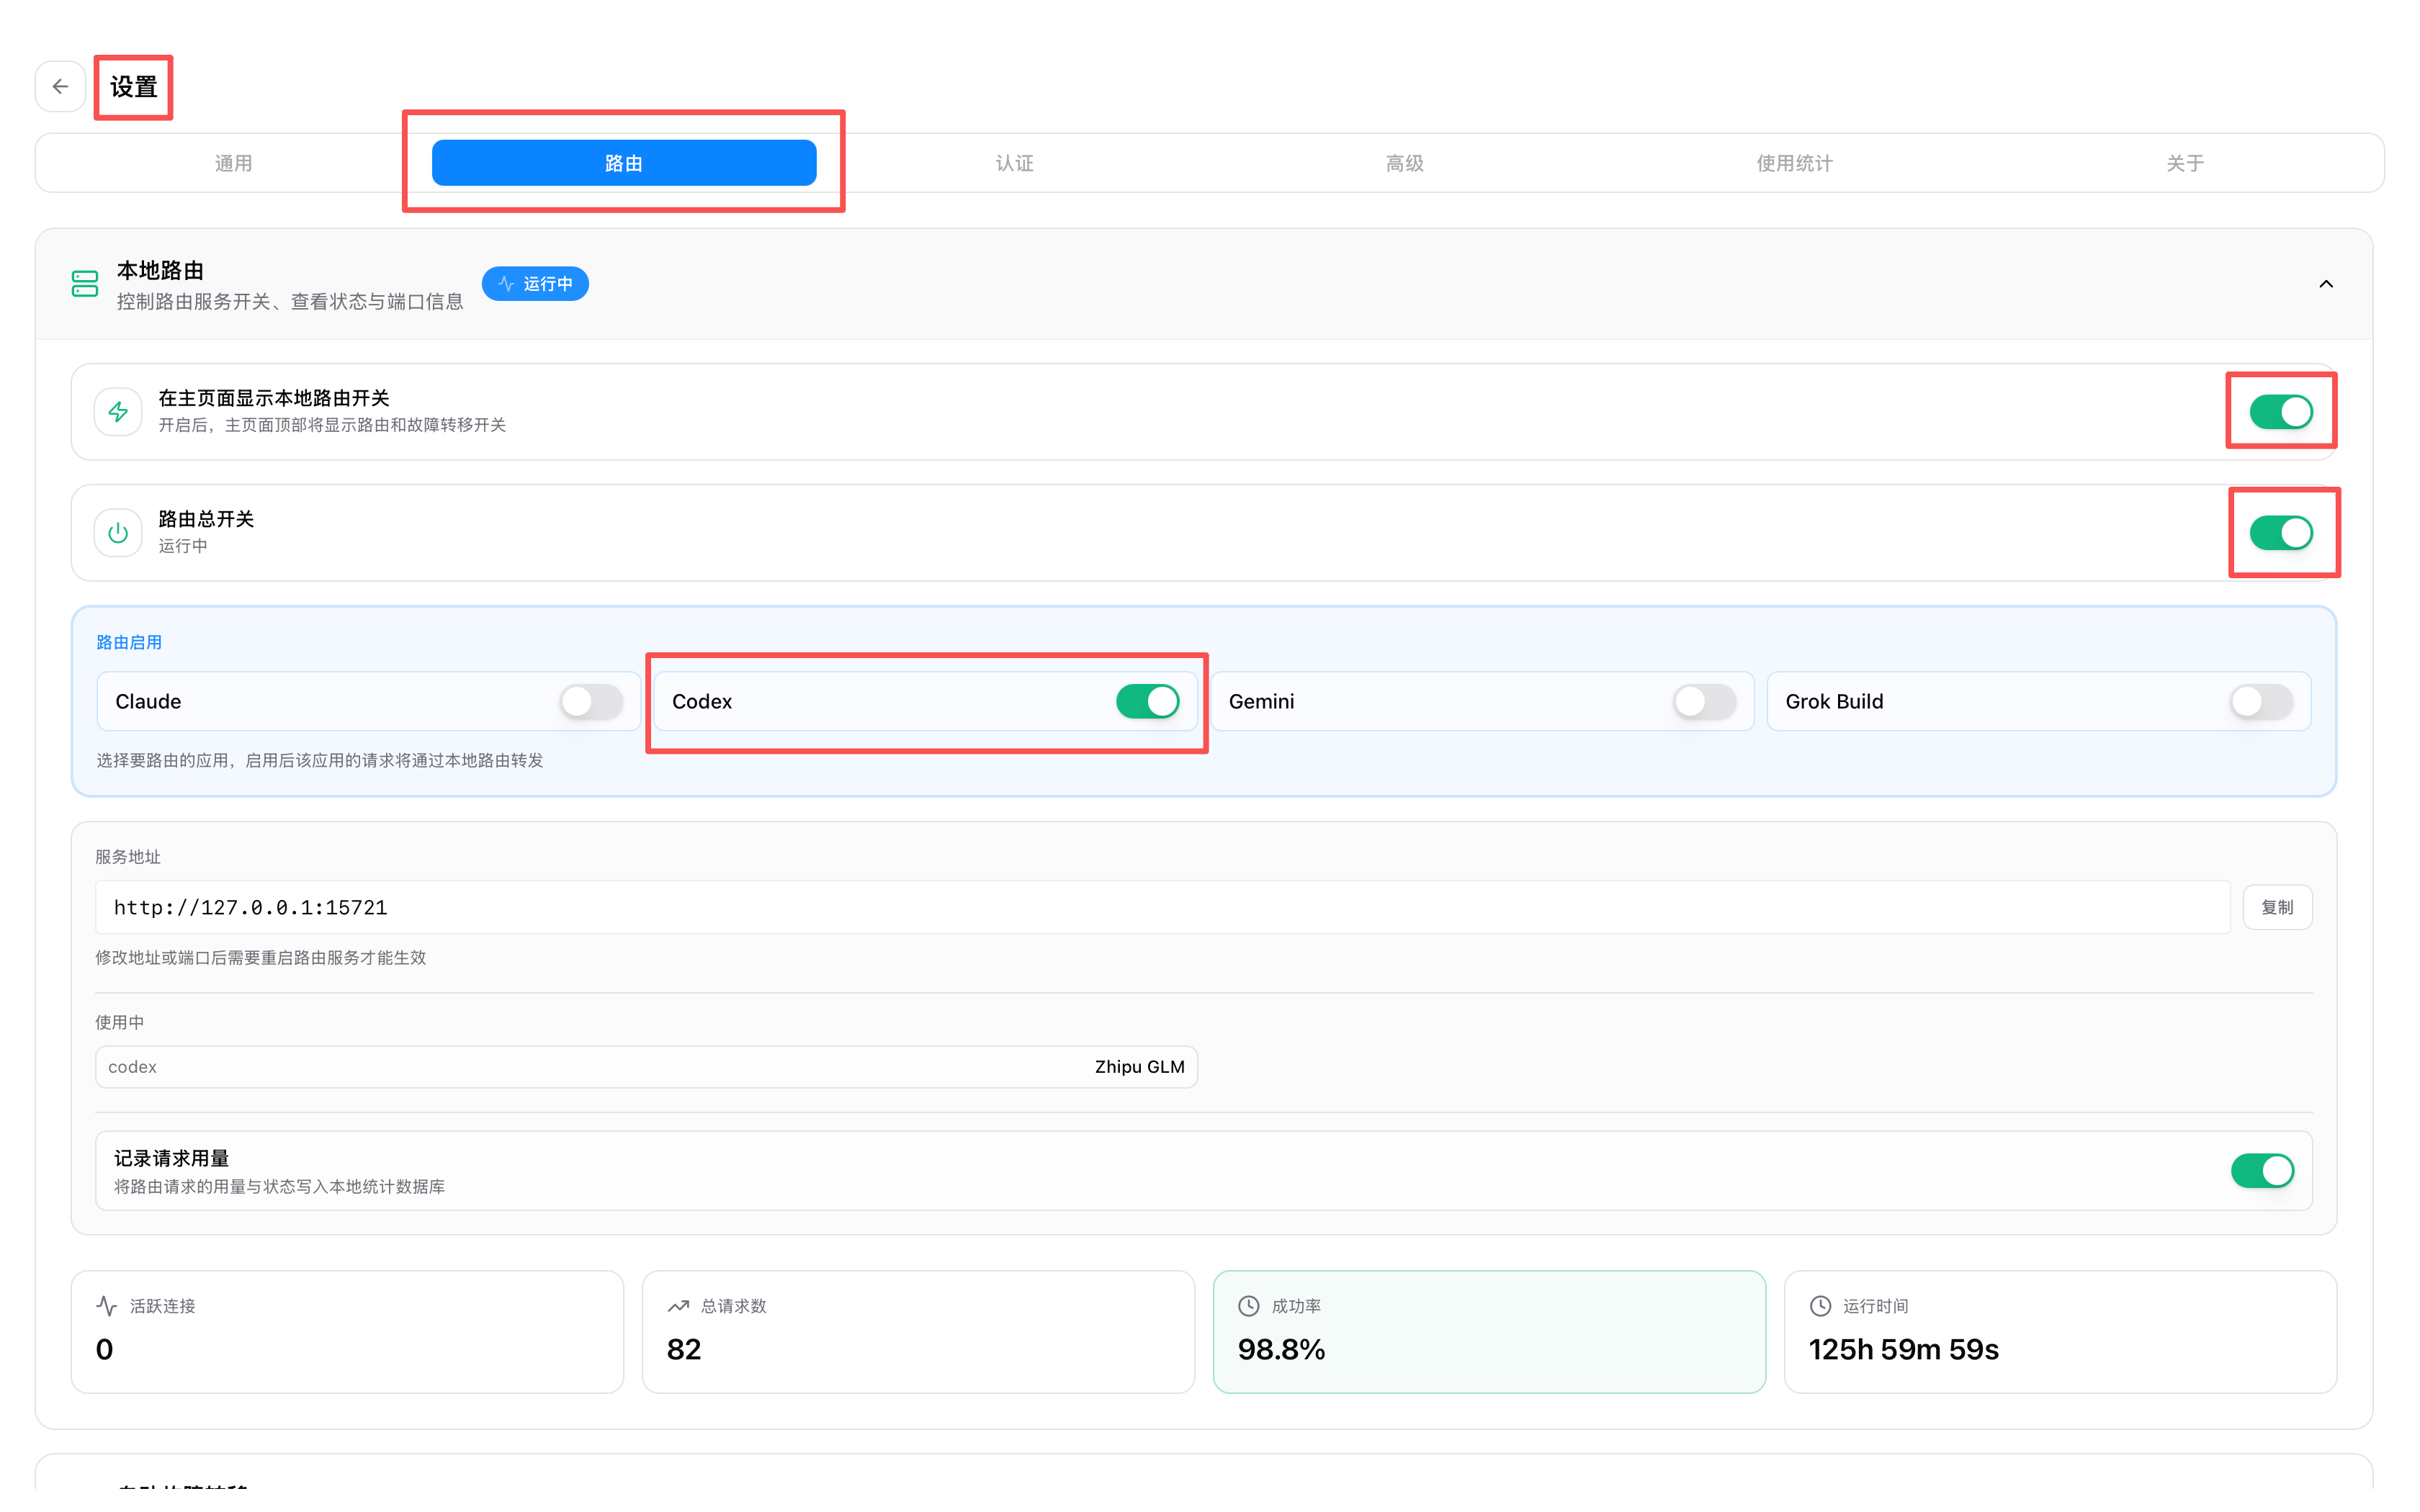Click the 修改地址或端口后需要重启 hint text
This screenshot has width=2420, height=1512.
(x=260, y=958)
